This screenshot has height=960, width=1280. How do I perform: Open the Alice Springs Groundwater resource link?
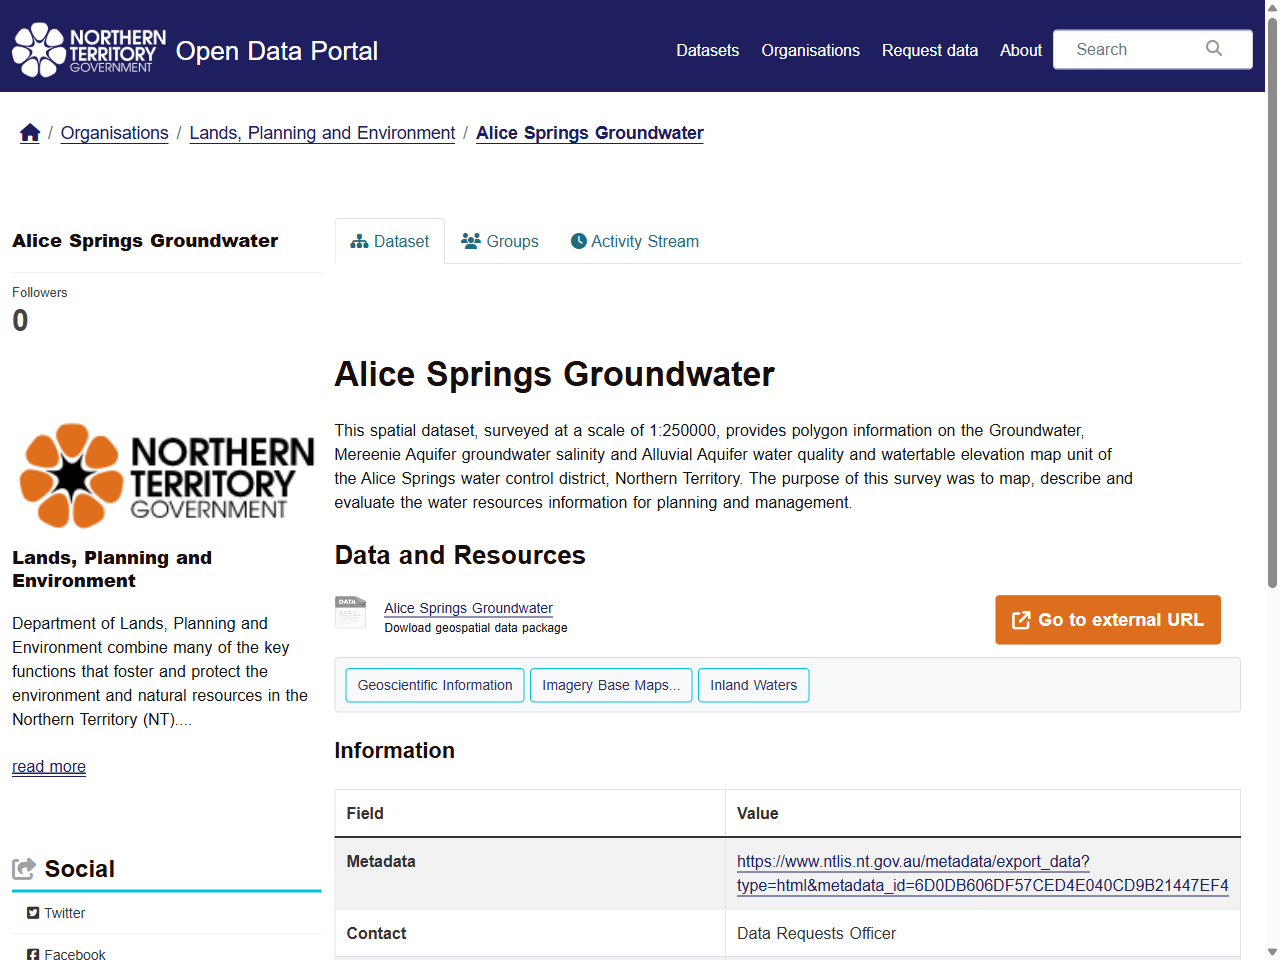[468, 607]
